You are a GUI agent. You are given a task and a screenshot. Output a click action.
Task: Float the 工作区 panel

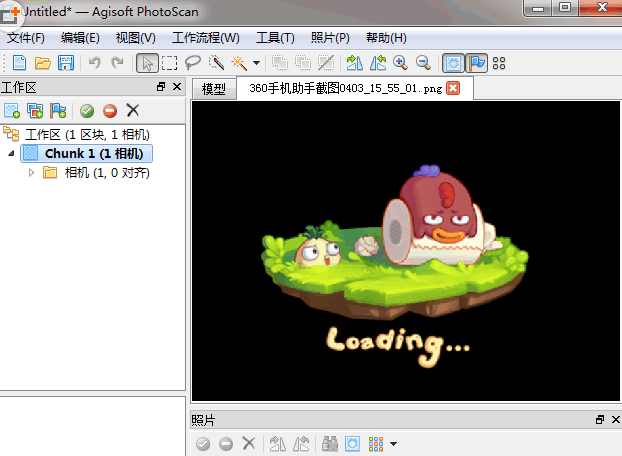click(x=161, y=87)
